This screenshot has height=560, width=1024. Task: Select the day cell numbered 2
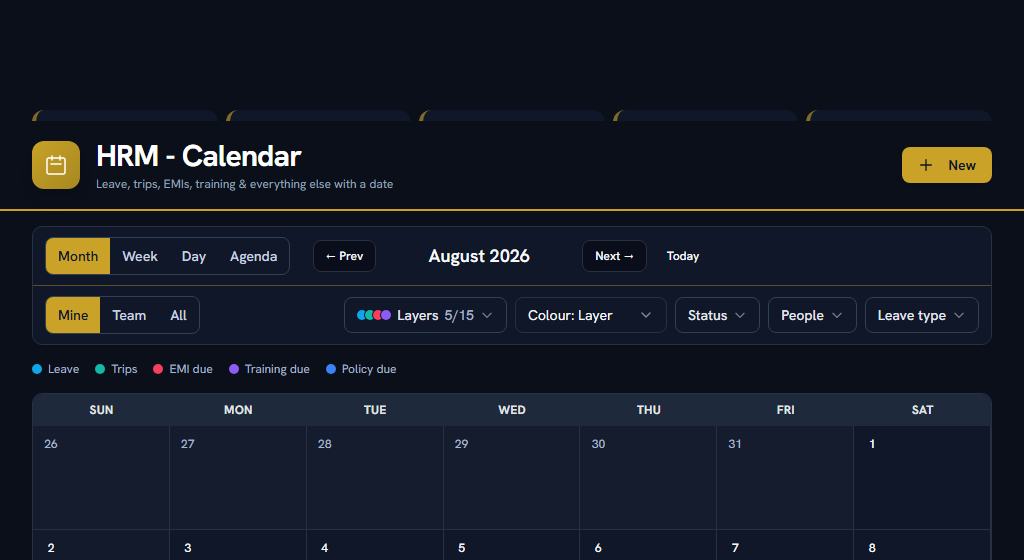101,546
